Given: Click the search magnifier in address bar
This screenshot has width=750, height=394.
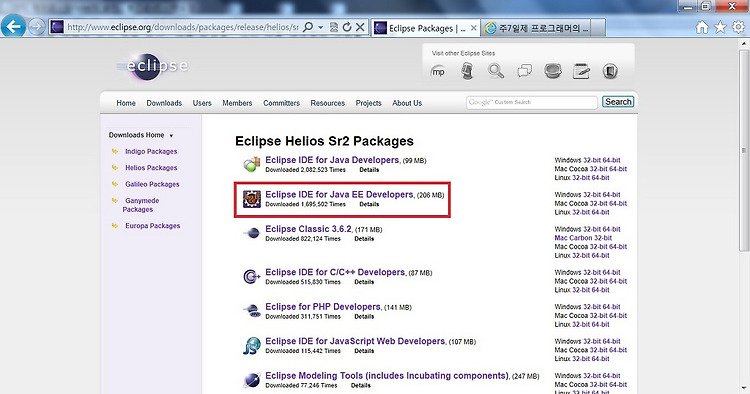Looking at the screenshot, I should [x=309, y=27].
